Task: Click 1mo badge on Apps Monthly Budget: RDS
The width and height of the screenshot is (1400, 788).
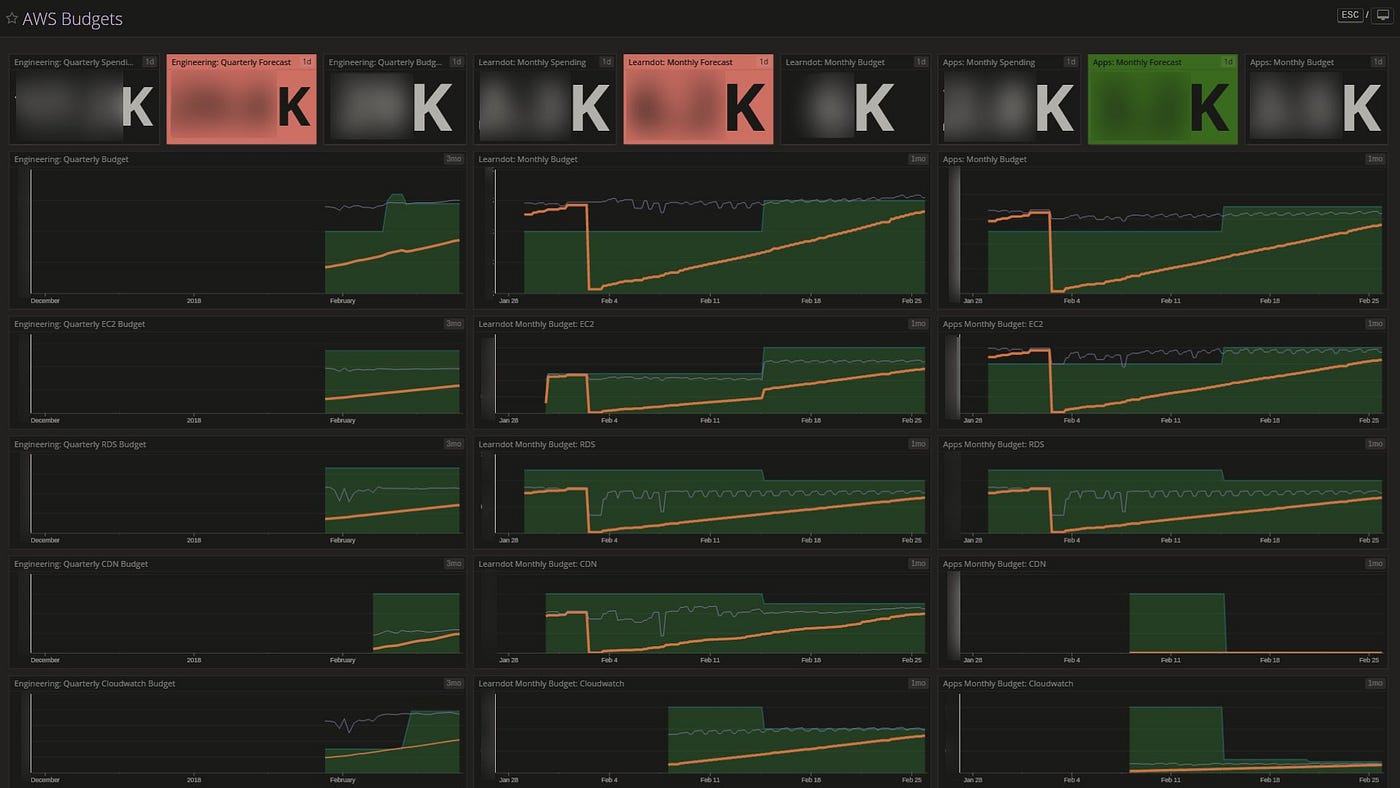Action: pyautogui.click(x=1375, y=444)
